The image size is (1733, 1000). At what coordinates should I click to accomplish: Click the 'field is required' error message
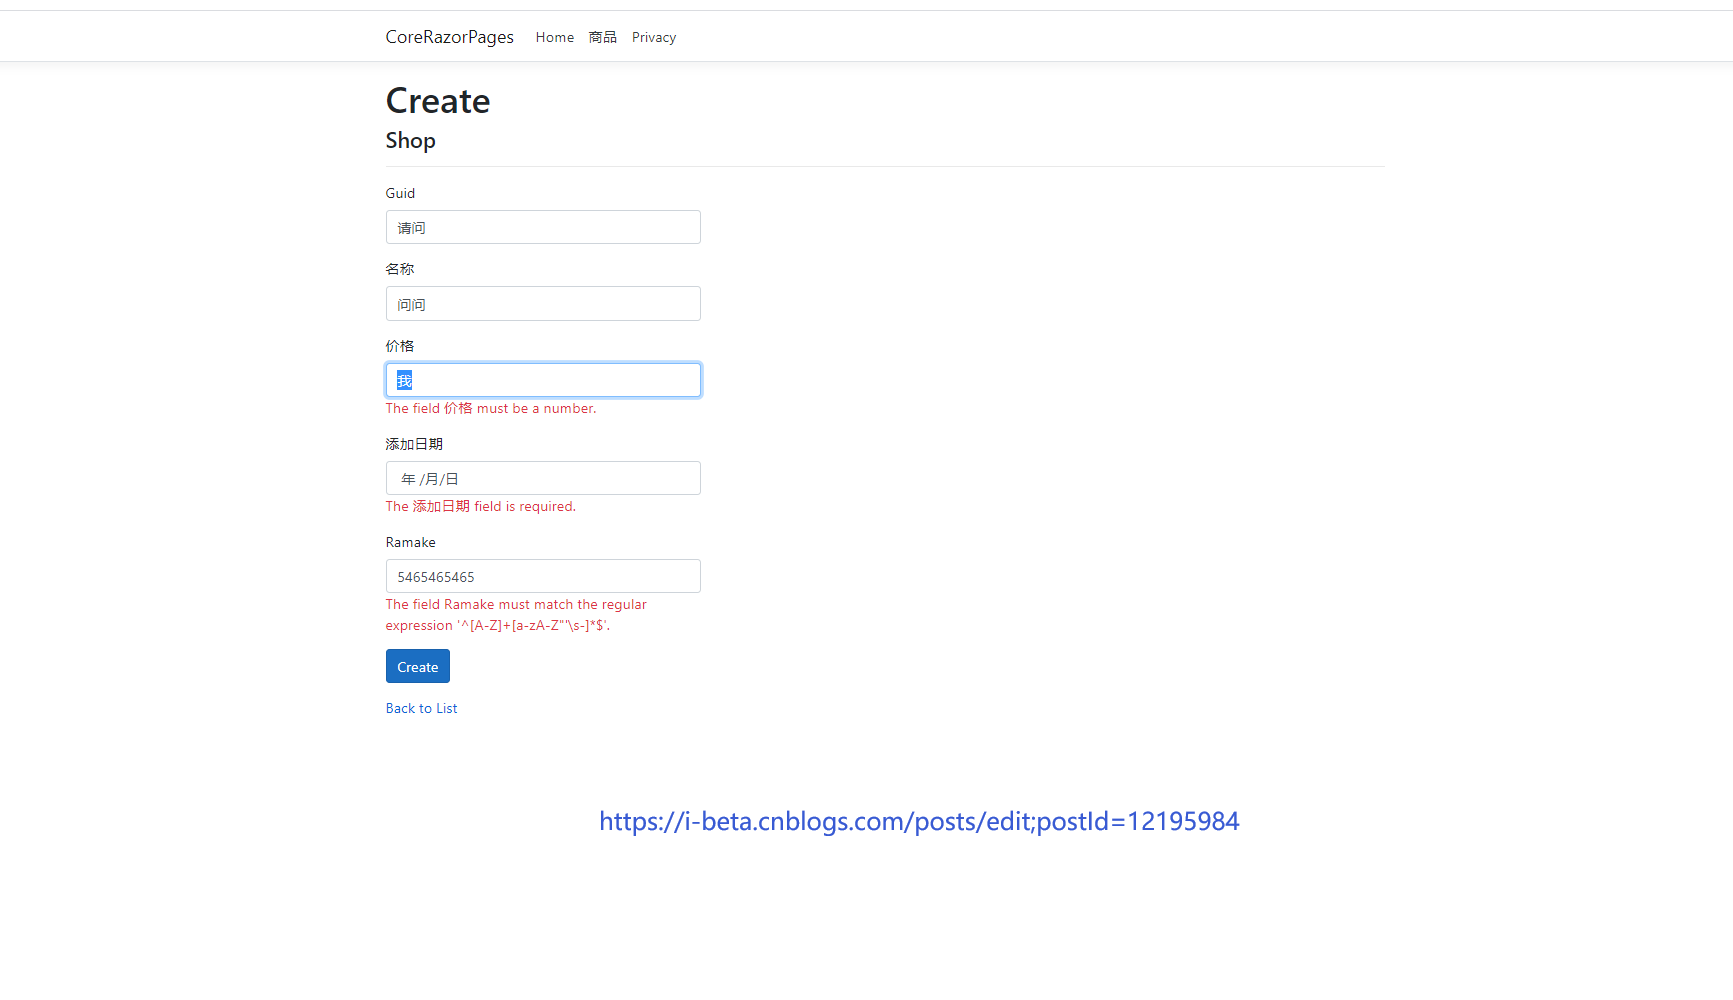coord(480,506)
